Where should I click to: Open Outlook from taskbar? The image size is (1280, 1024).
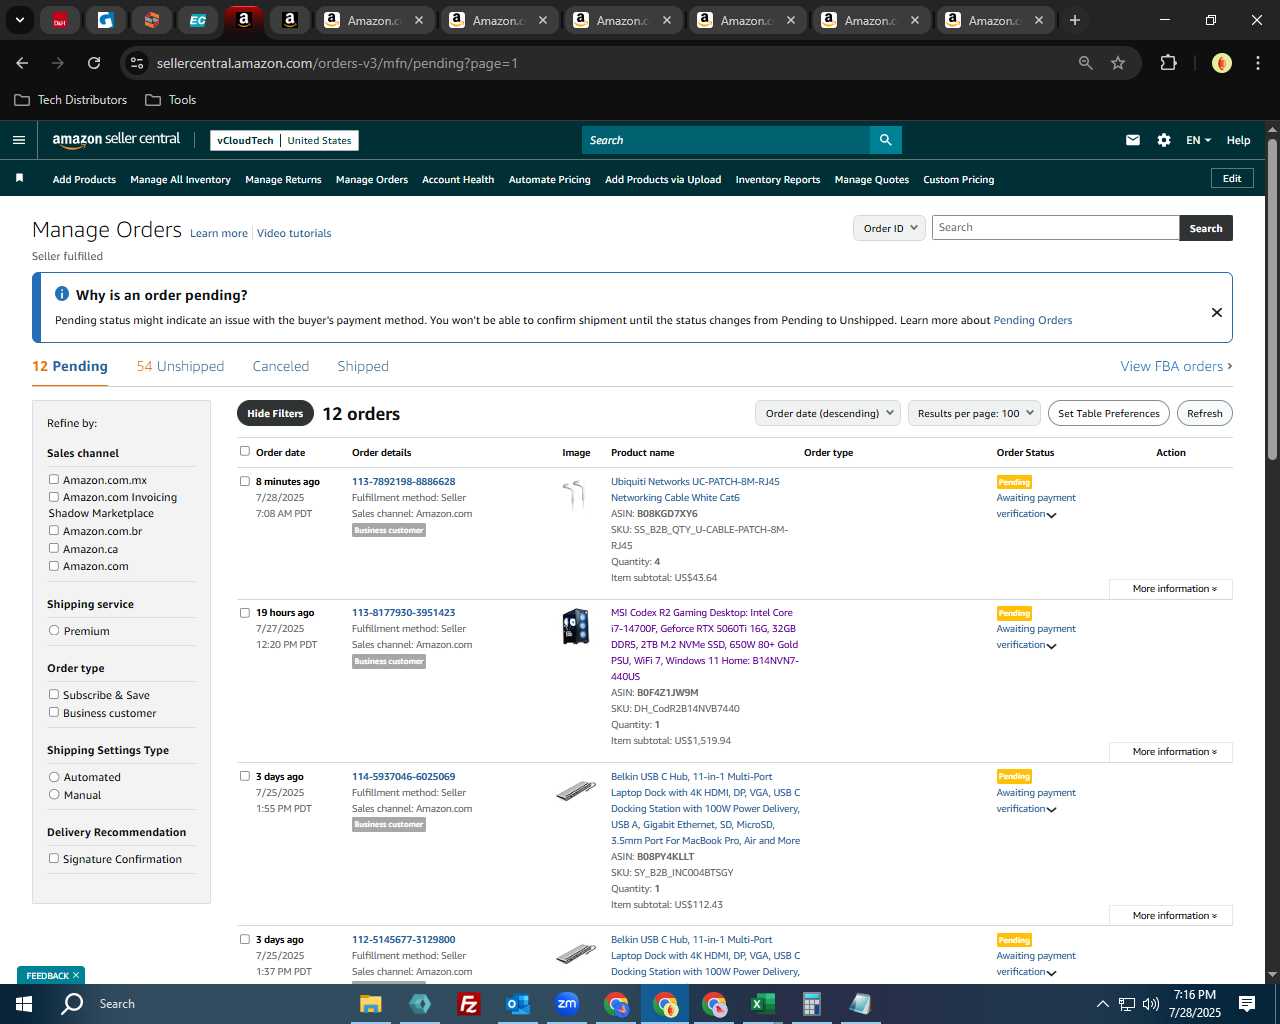click(x=517, y=1004)
